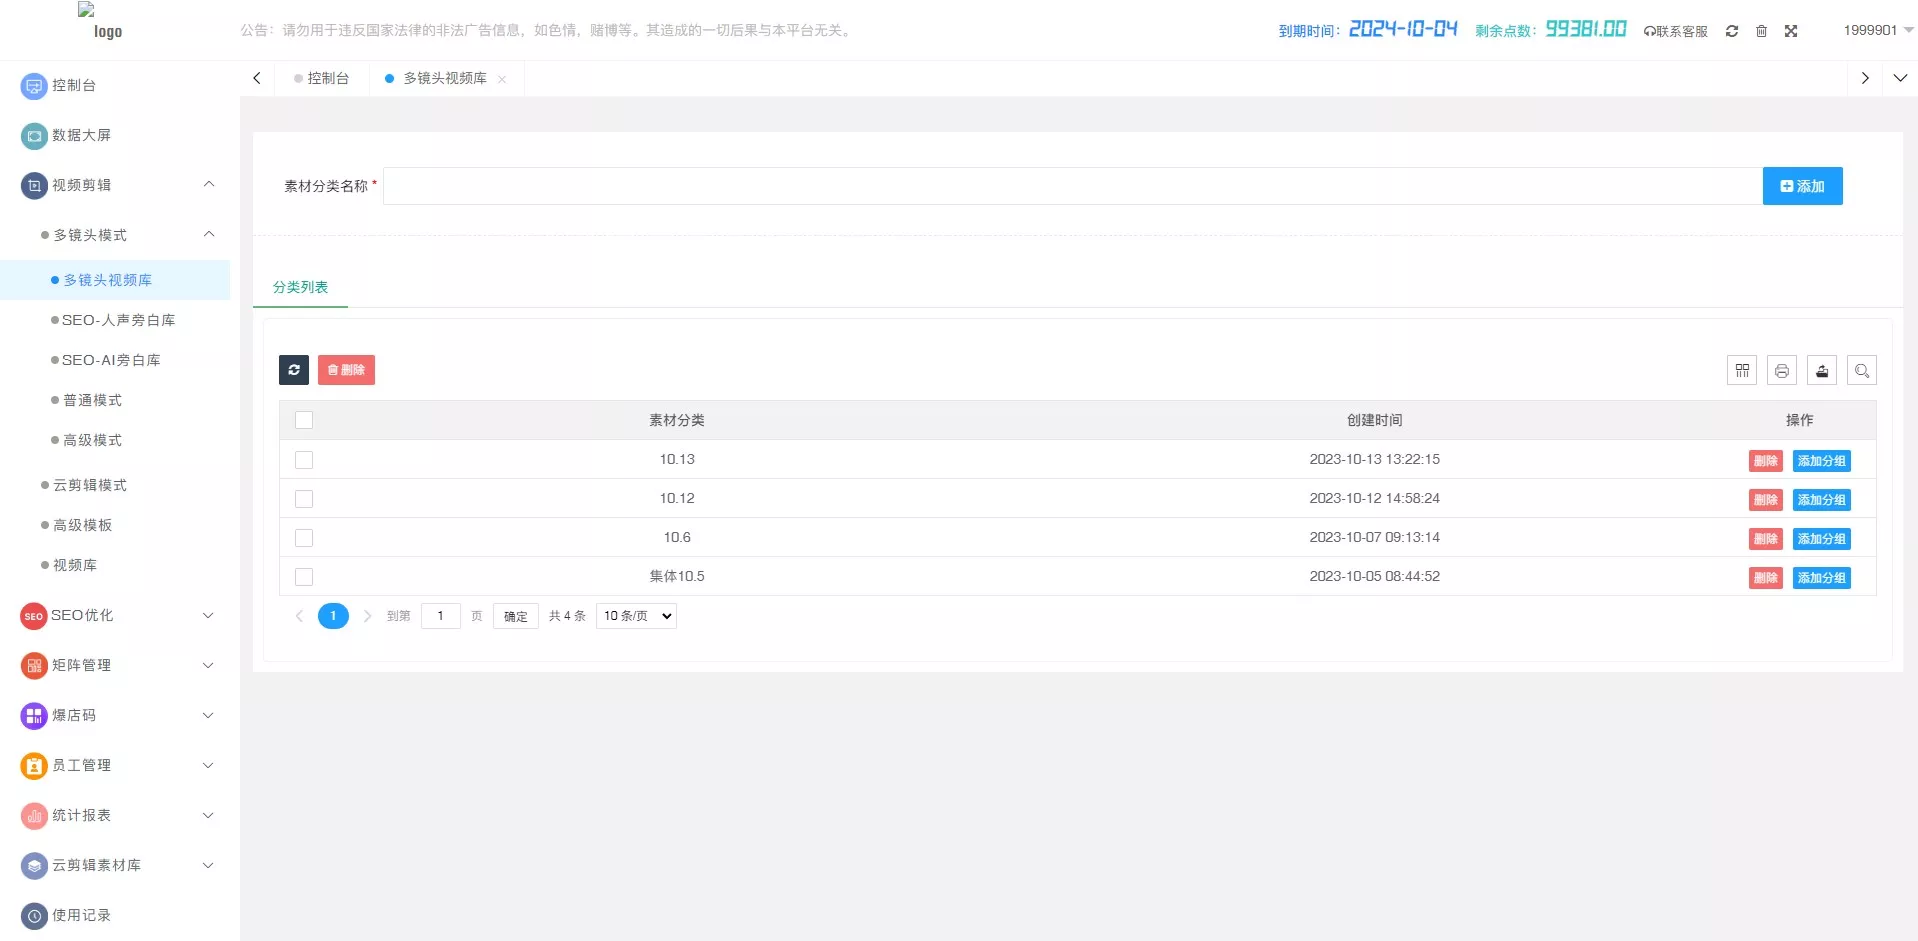Refresh the page via the top bar icon

[x=1731, y=31]
